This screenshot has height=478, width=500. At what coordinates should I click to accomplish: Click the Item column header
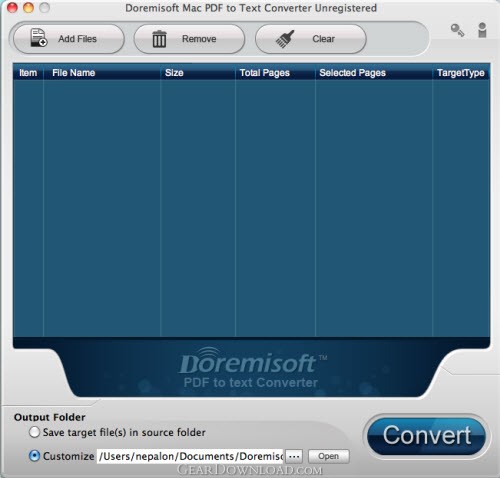point(28,73)
